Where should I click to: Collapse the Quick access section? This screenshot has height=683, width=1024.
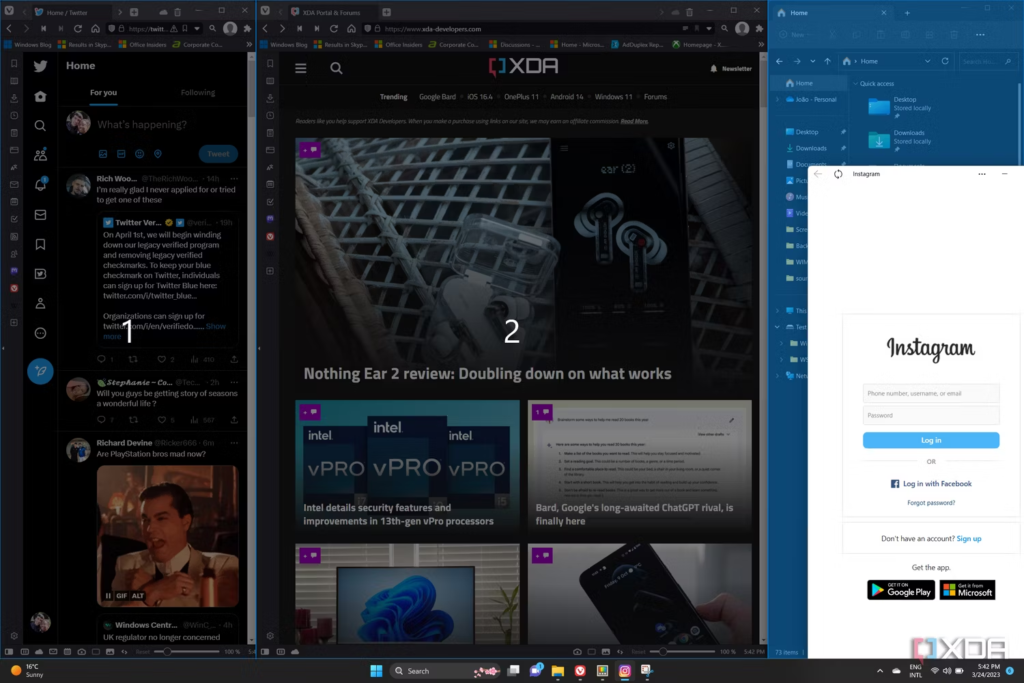click(x=855, y=84)
